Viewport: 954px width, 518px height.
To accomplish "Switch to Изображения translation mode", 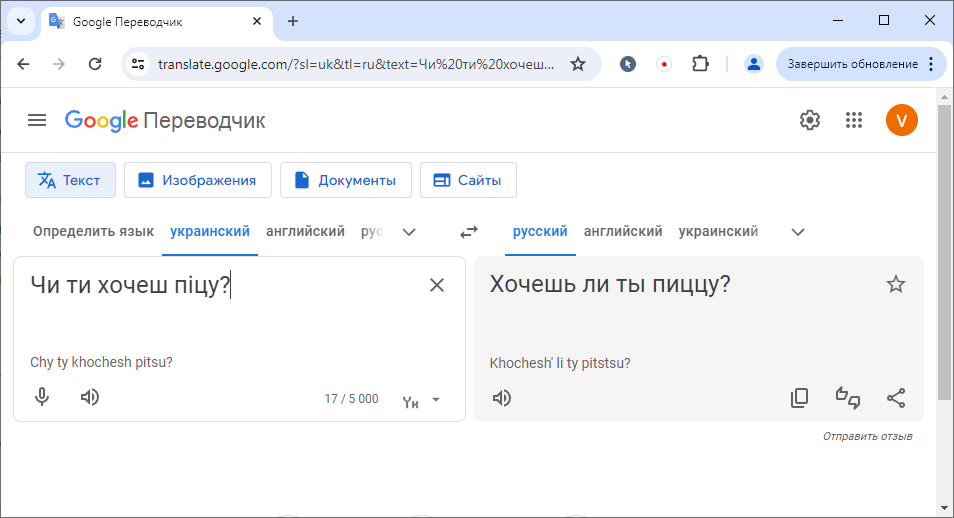I will (x=197, y=180).
